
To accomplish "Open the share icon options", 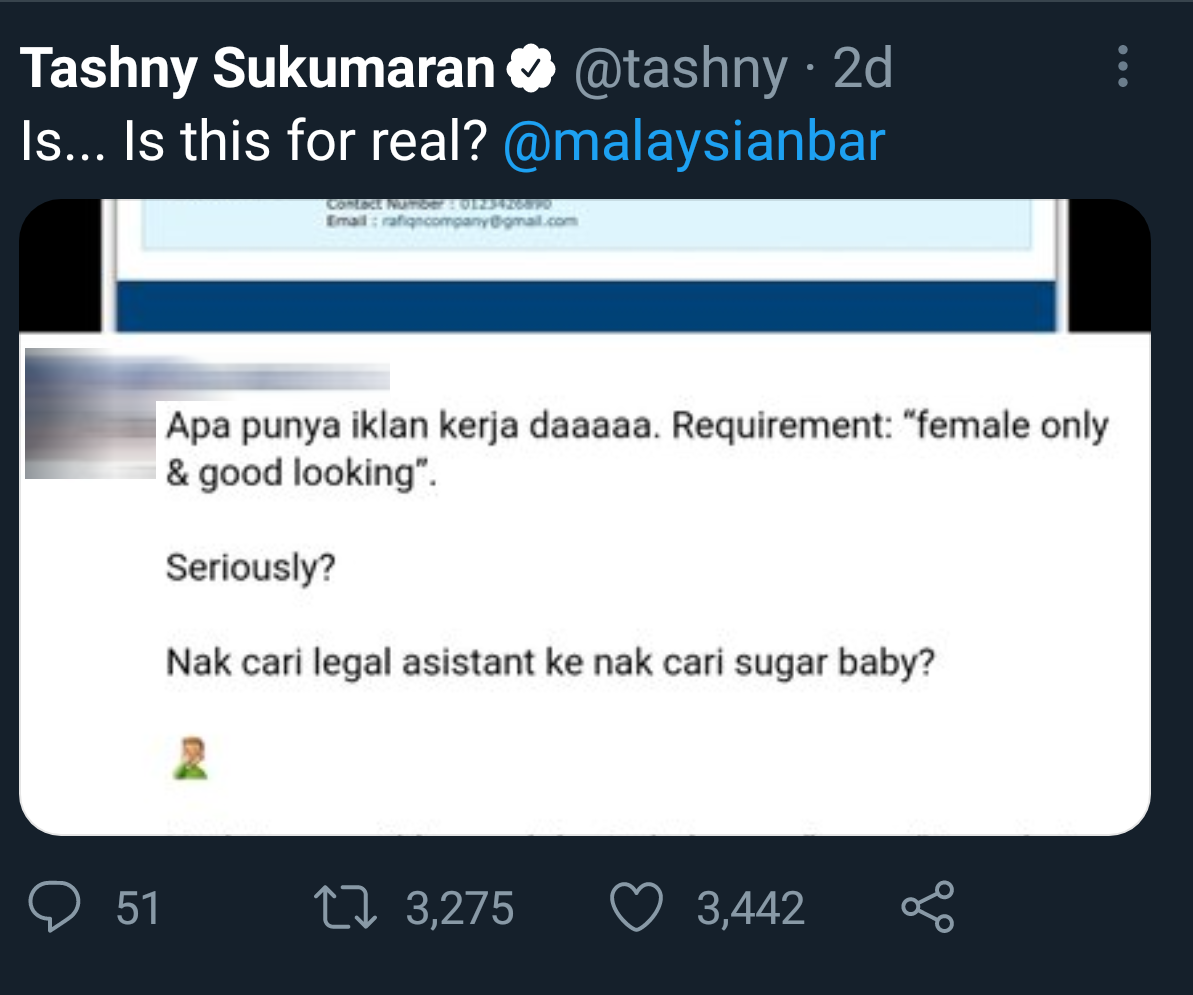I will [928, 907].
